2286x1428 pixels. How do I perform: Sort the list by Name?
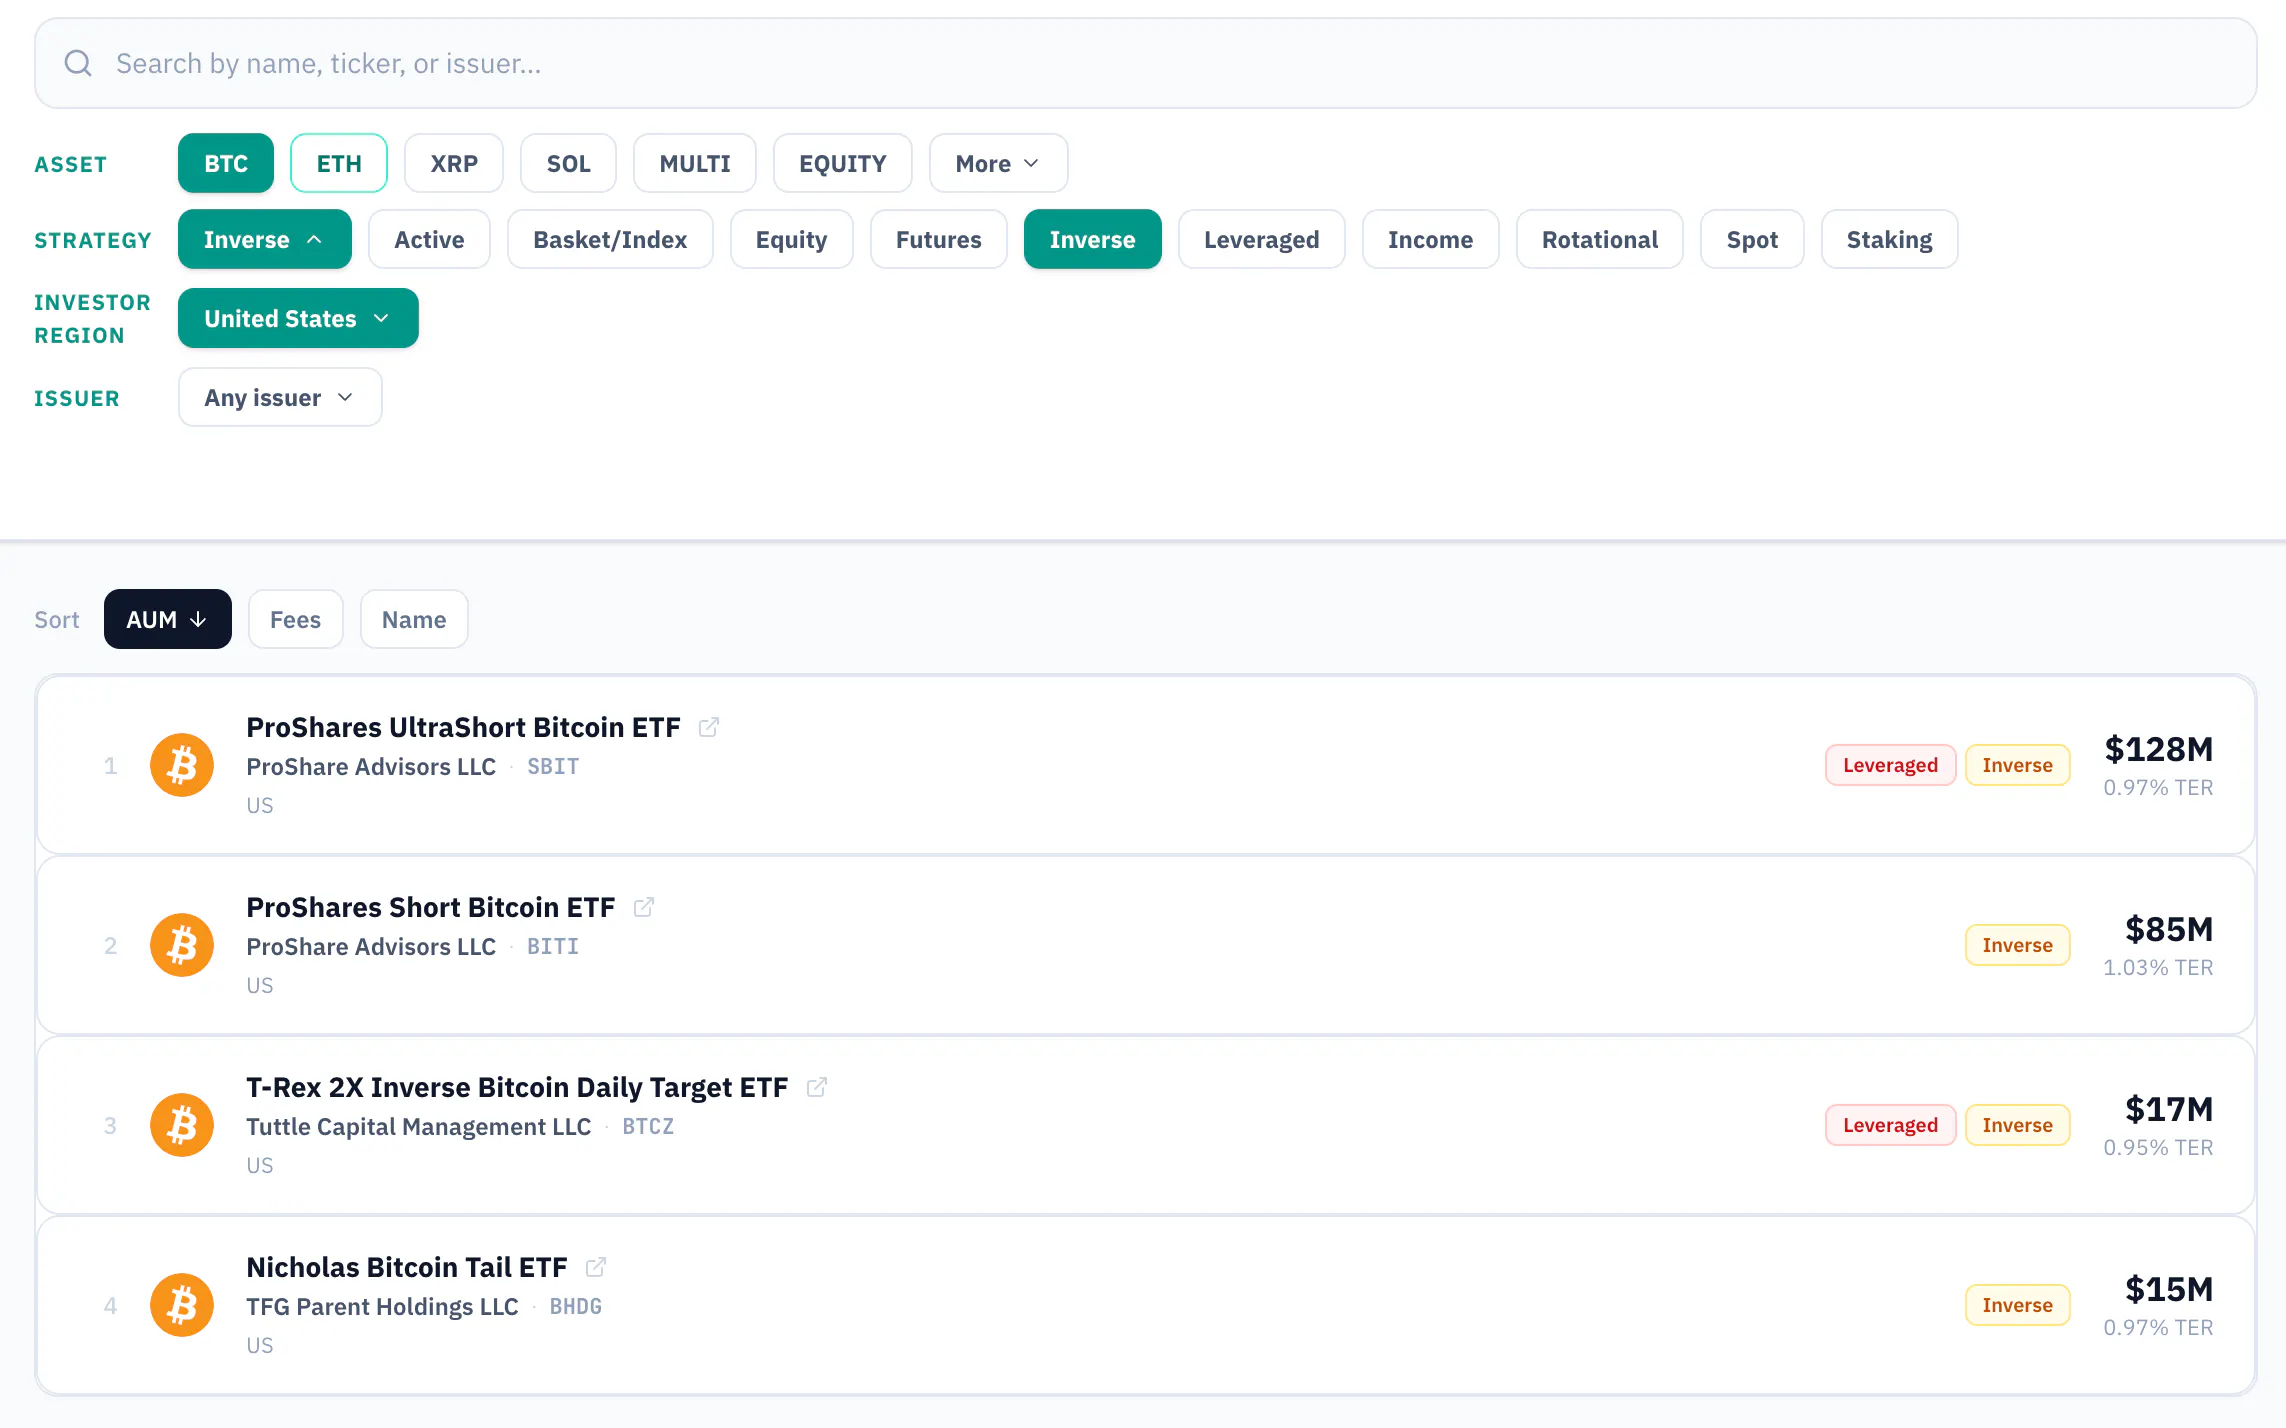pyautogui.click(x=414, y=619)
